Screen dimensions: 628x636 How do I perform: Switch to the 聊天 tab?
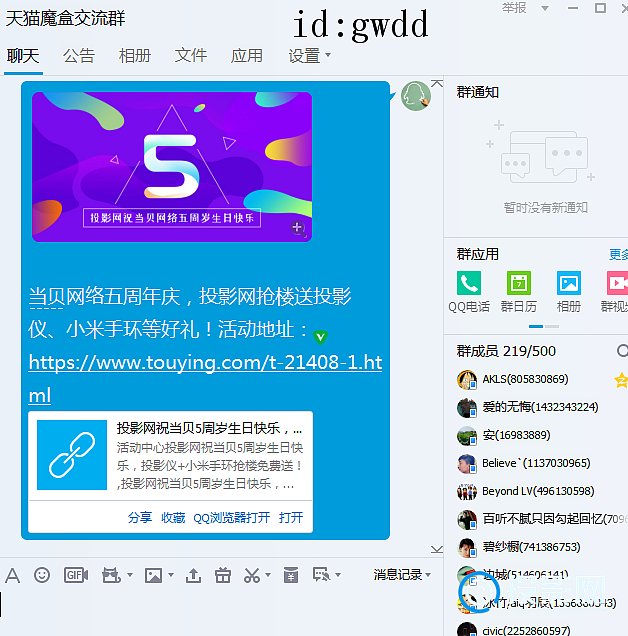pyautogui.click(x=23, y=56)
